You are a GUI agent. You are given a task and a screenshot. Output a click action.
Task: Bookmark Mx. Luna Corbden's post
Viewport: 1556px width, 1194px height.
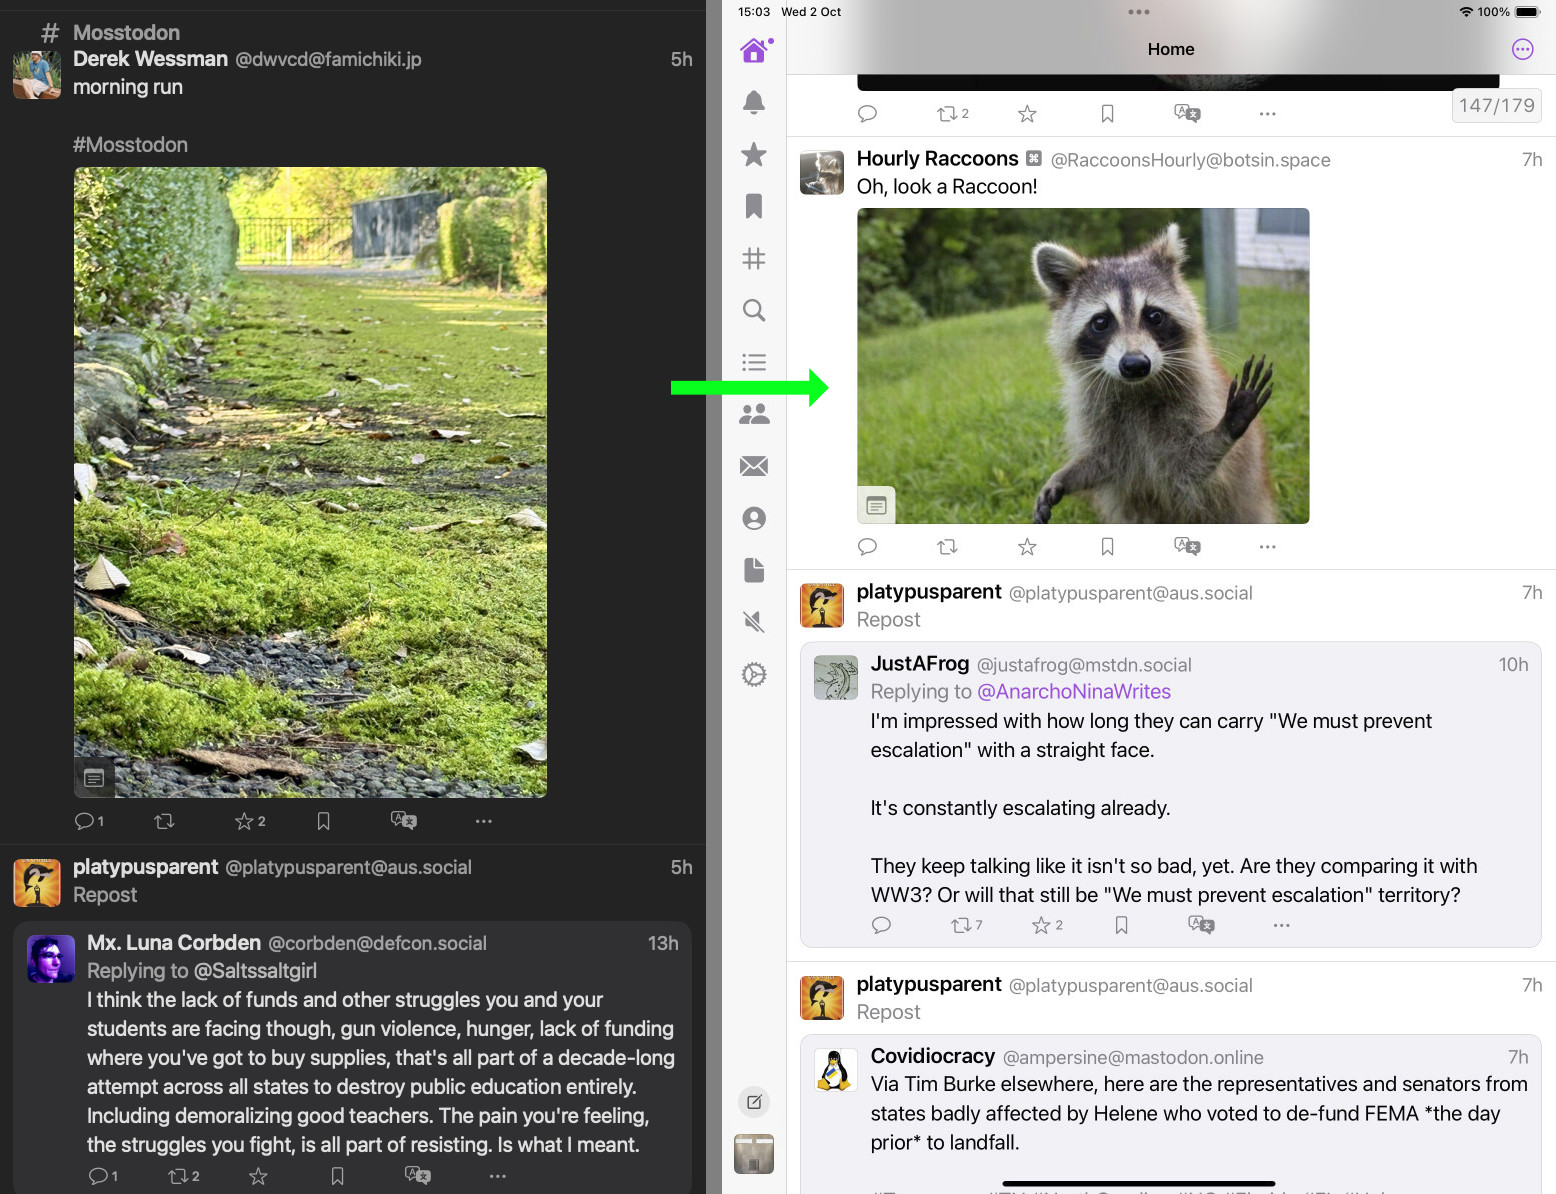[x=337, y=1176]
